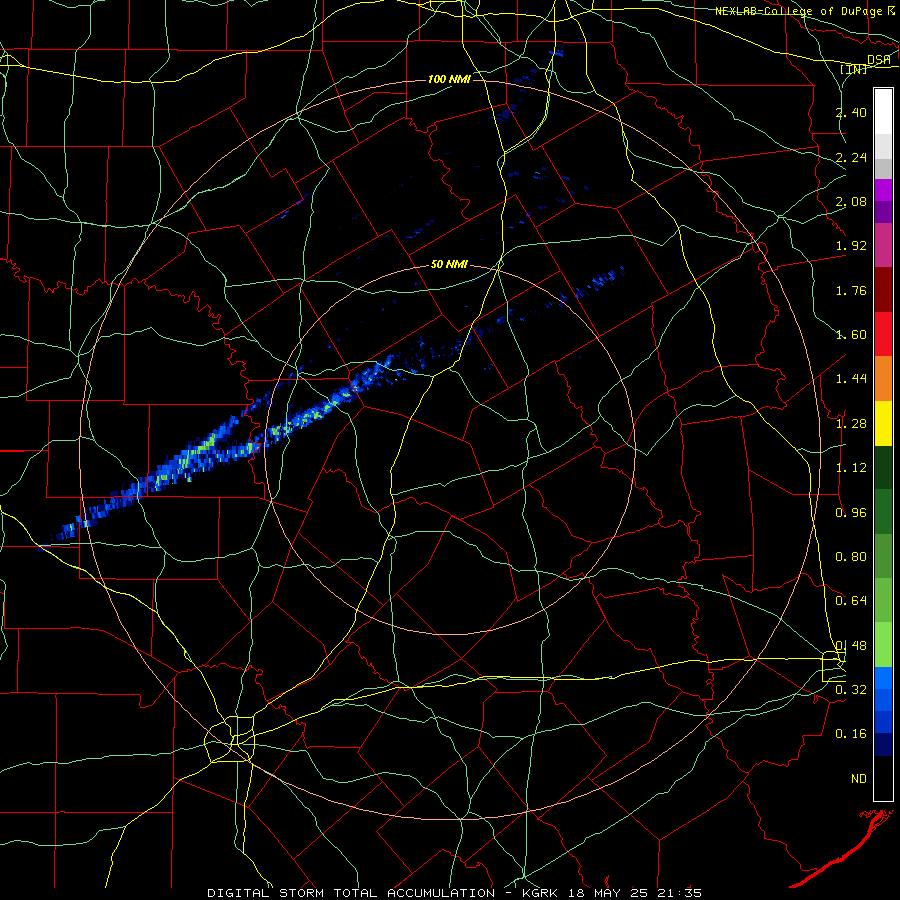Select the dark red legend swatch
Screen dimensions: 900x900
pyautogui.click(x=883, y=290)
